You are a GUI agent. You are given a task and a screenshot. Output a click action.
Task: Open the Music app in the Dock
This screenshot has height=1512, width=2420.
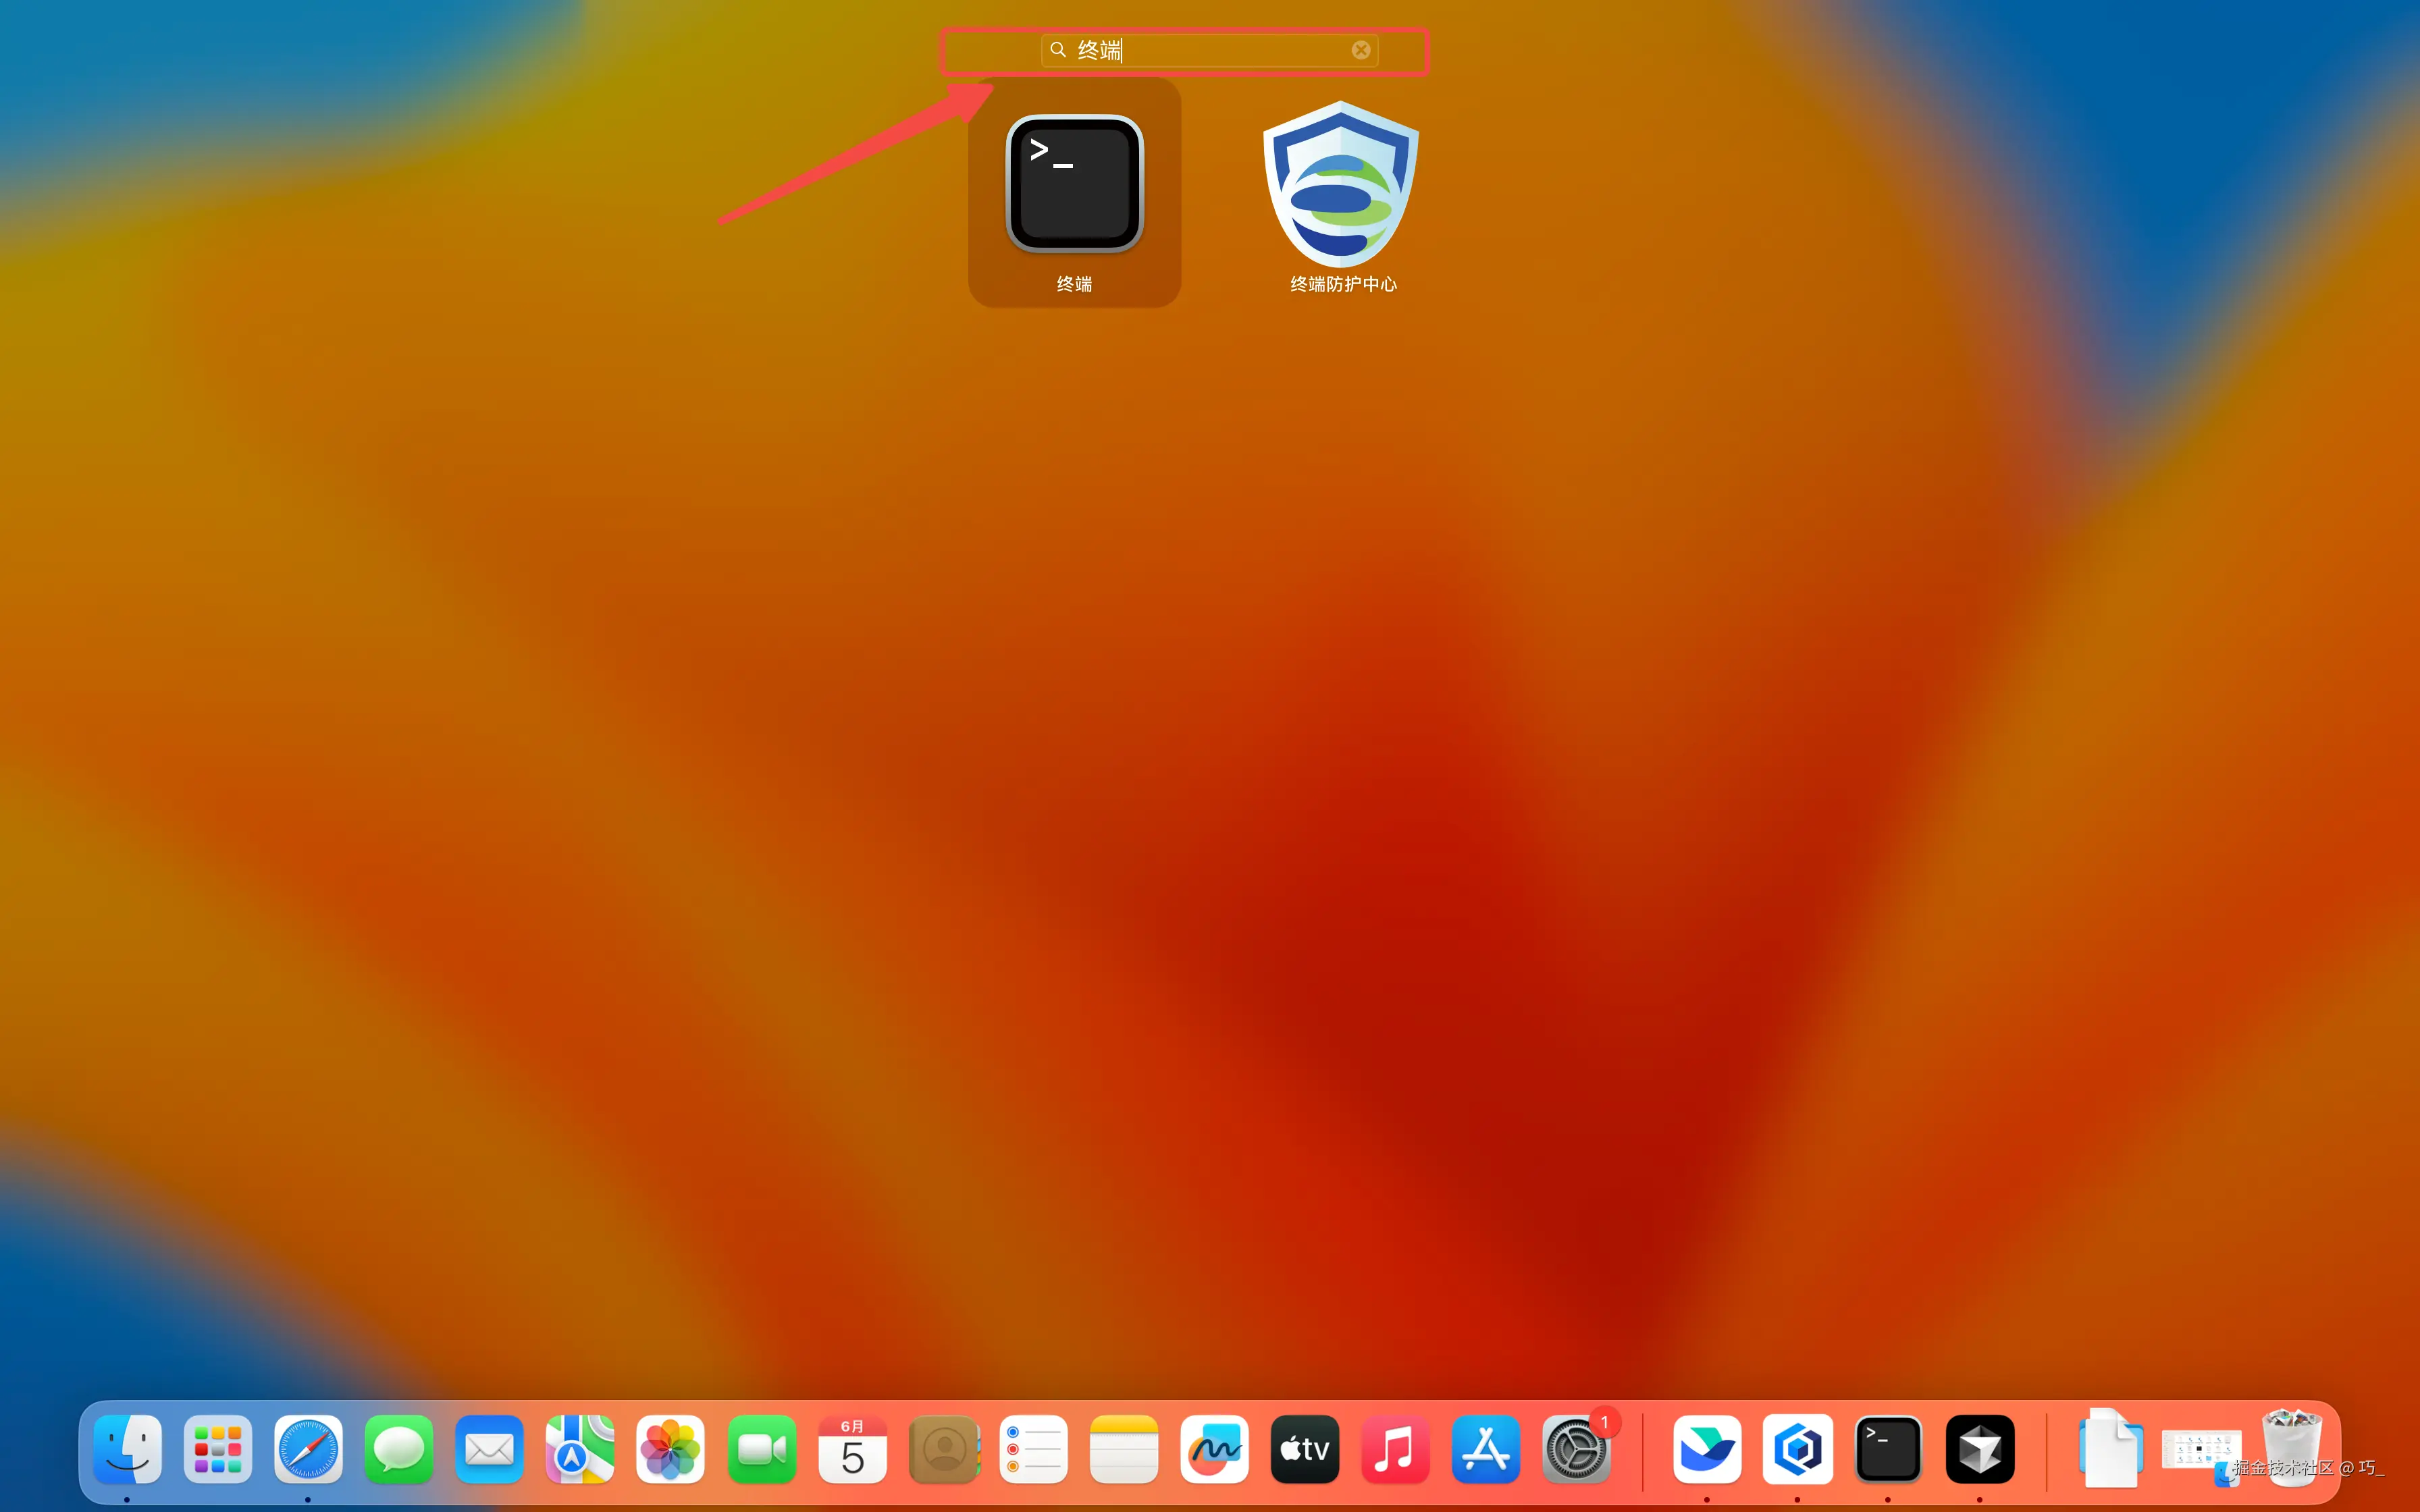(1395, 1449)
